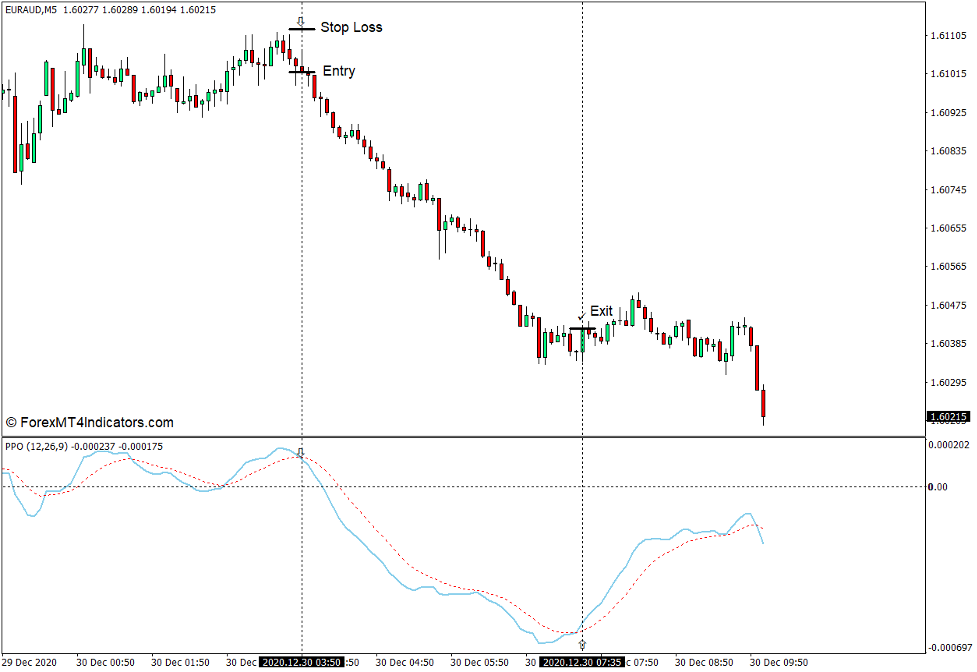Select the black Stop Loss horizontal line
Screen dimensions: 977x672
[299, 28]
